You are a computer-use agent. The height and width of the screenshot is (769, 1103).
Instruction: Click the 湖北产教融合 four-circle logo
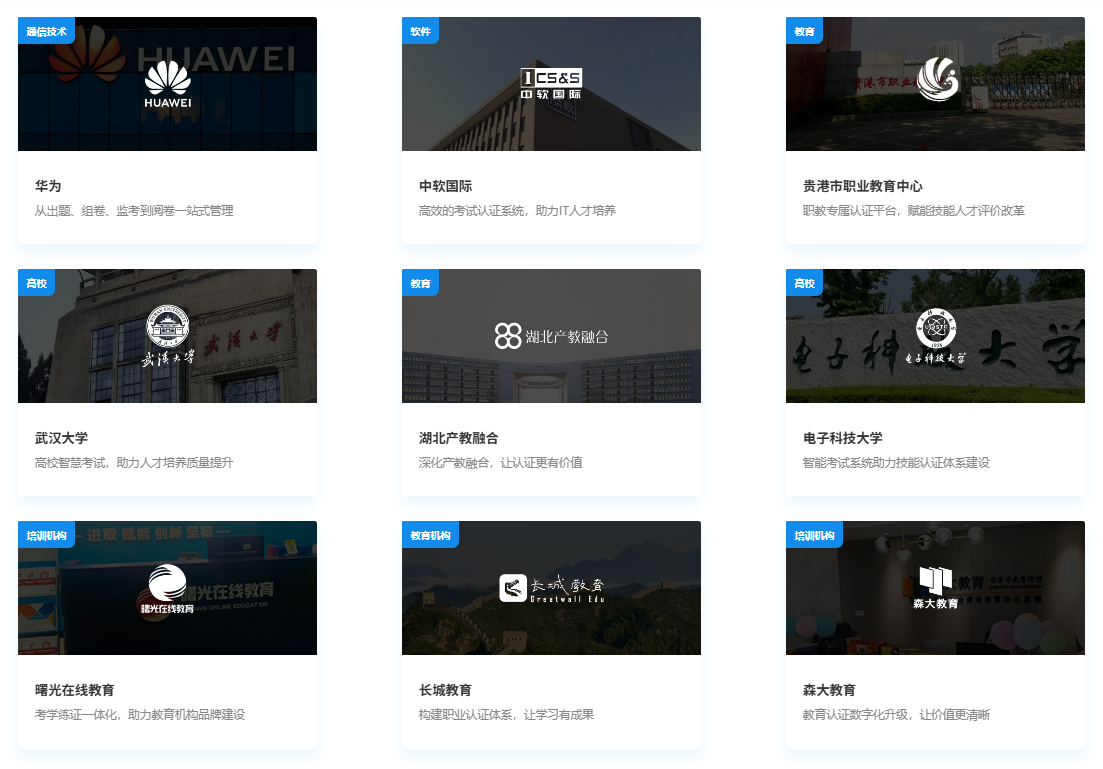pos(508,336)
